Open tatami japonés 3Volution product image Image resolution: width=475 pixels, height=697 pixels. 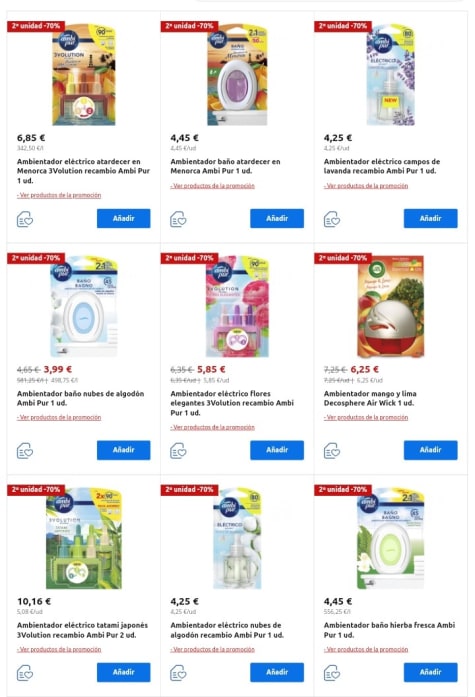click(84, 538)
